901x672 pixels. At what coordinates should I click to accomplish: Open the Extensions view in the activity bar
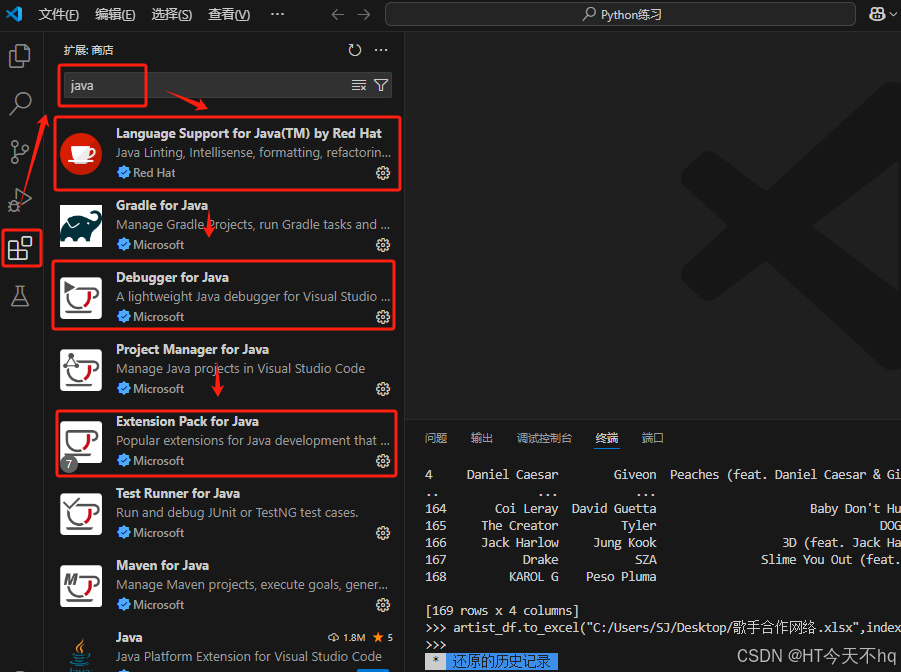point(21,247)
